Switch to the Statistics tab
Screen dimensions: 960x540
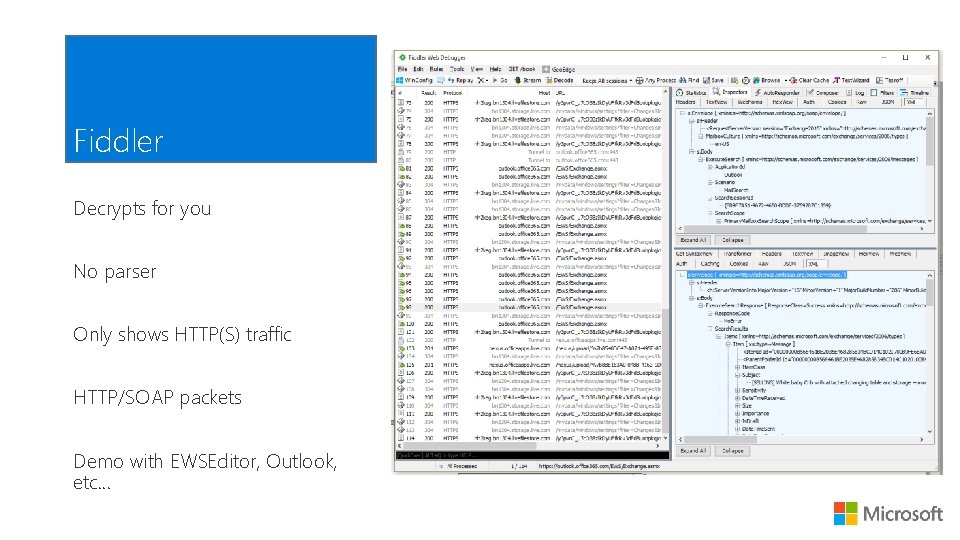click(x=692, y=92)
